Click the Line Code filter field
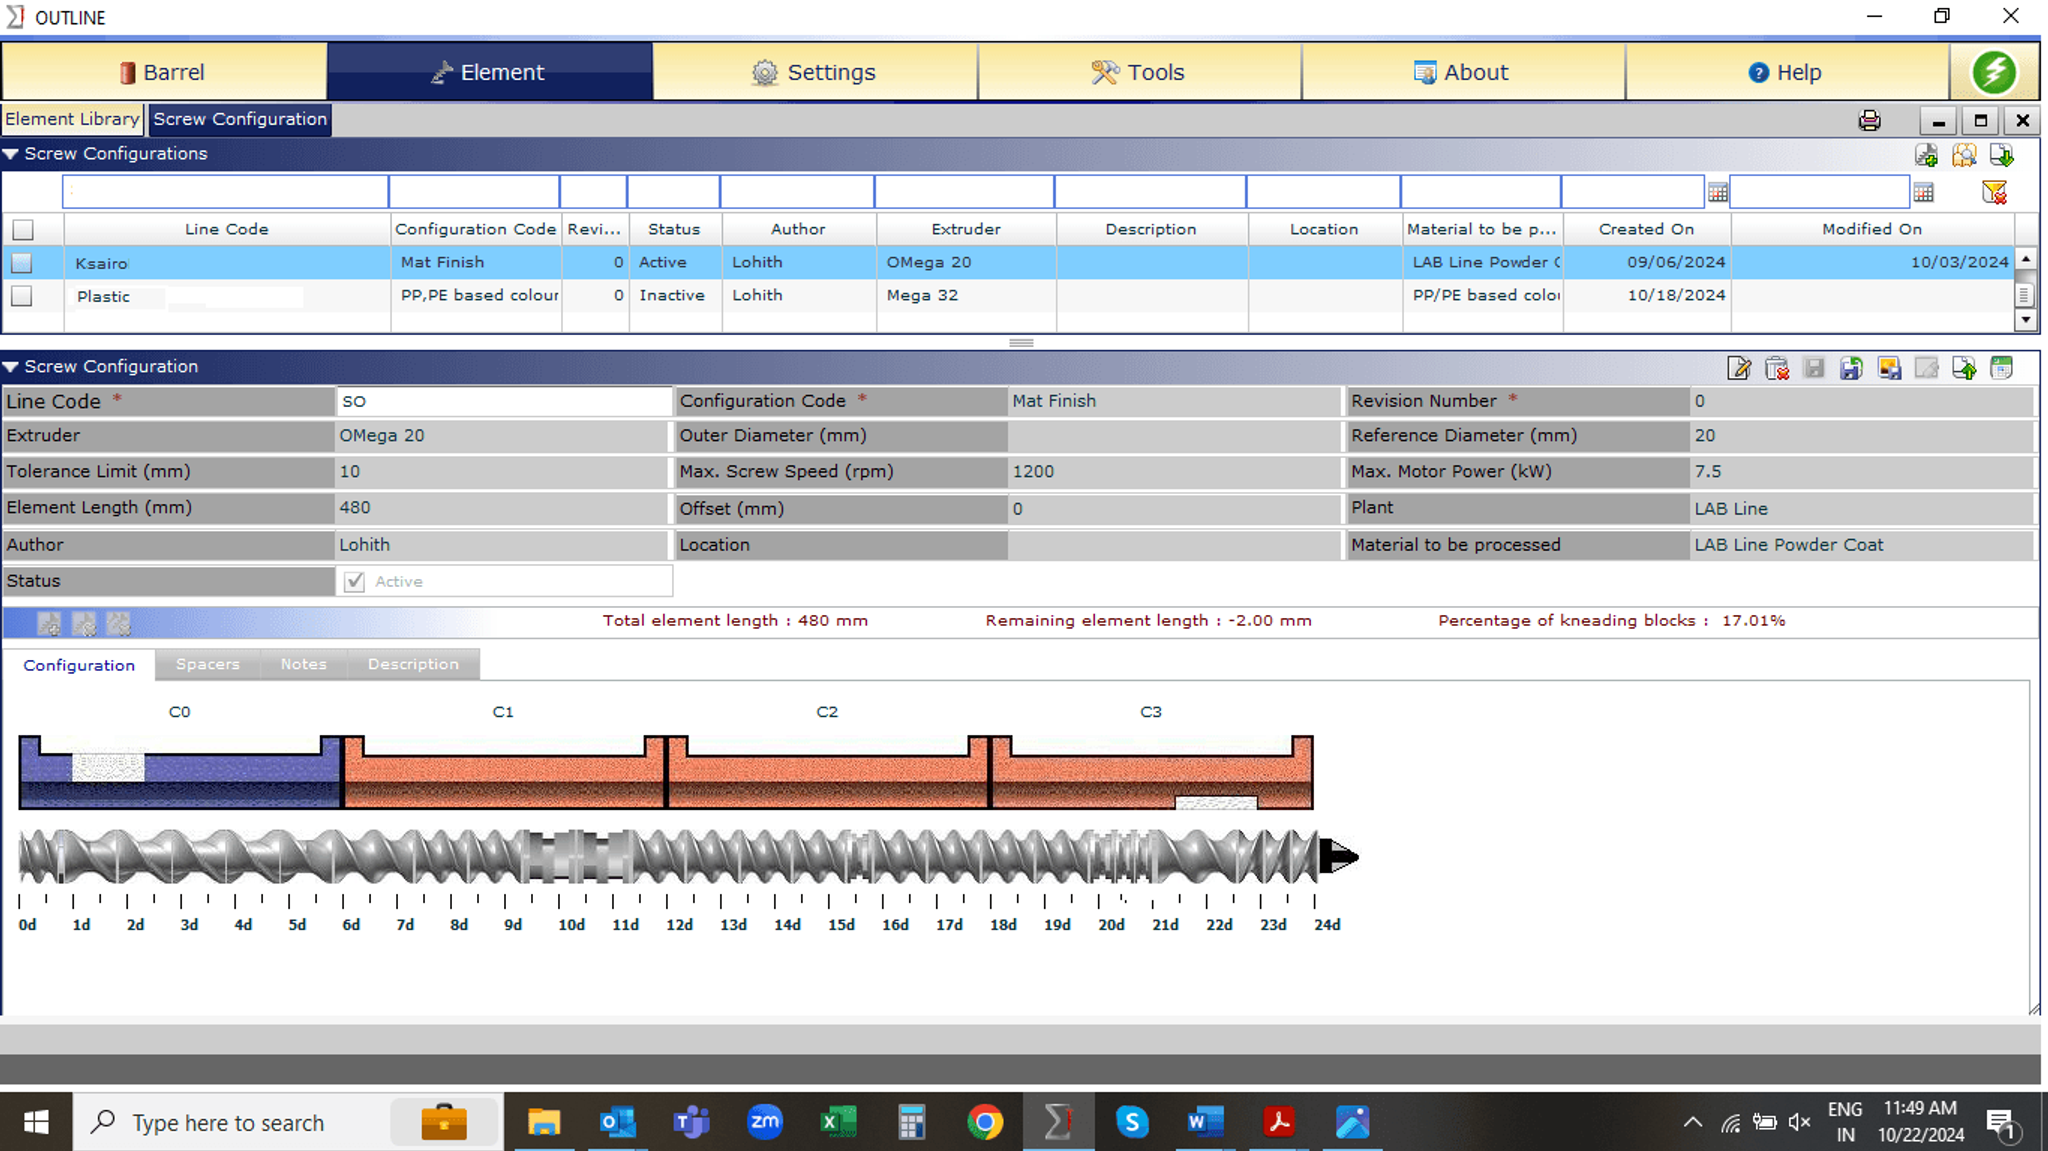Screen dimensions: 2048x1151 coord(225,191)
